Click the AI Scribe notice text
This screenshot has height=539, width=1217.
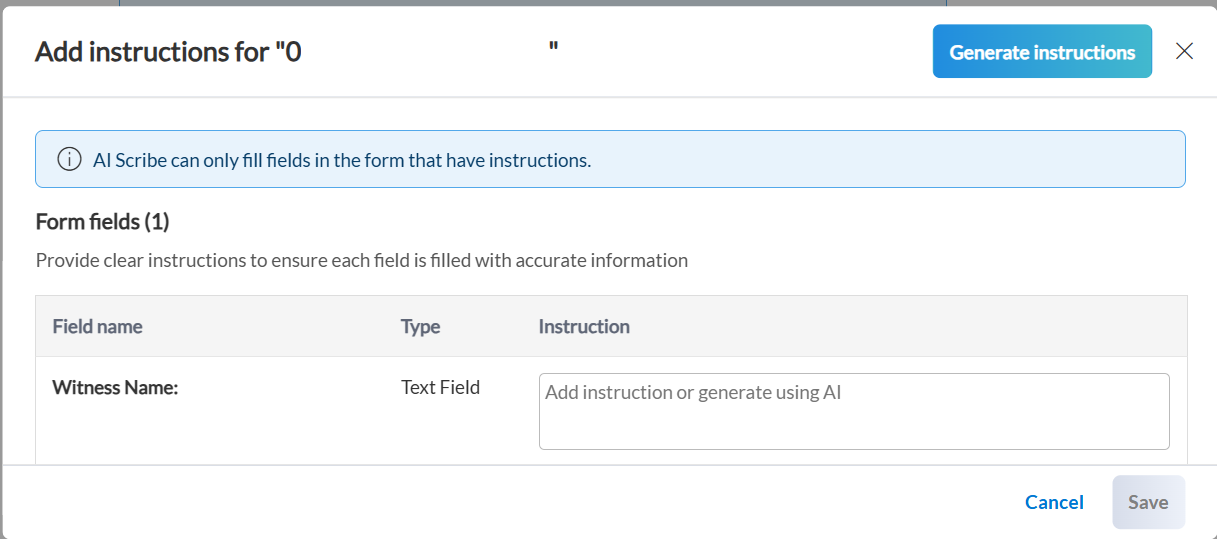click(x=342, y=160)
